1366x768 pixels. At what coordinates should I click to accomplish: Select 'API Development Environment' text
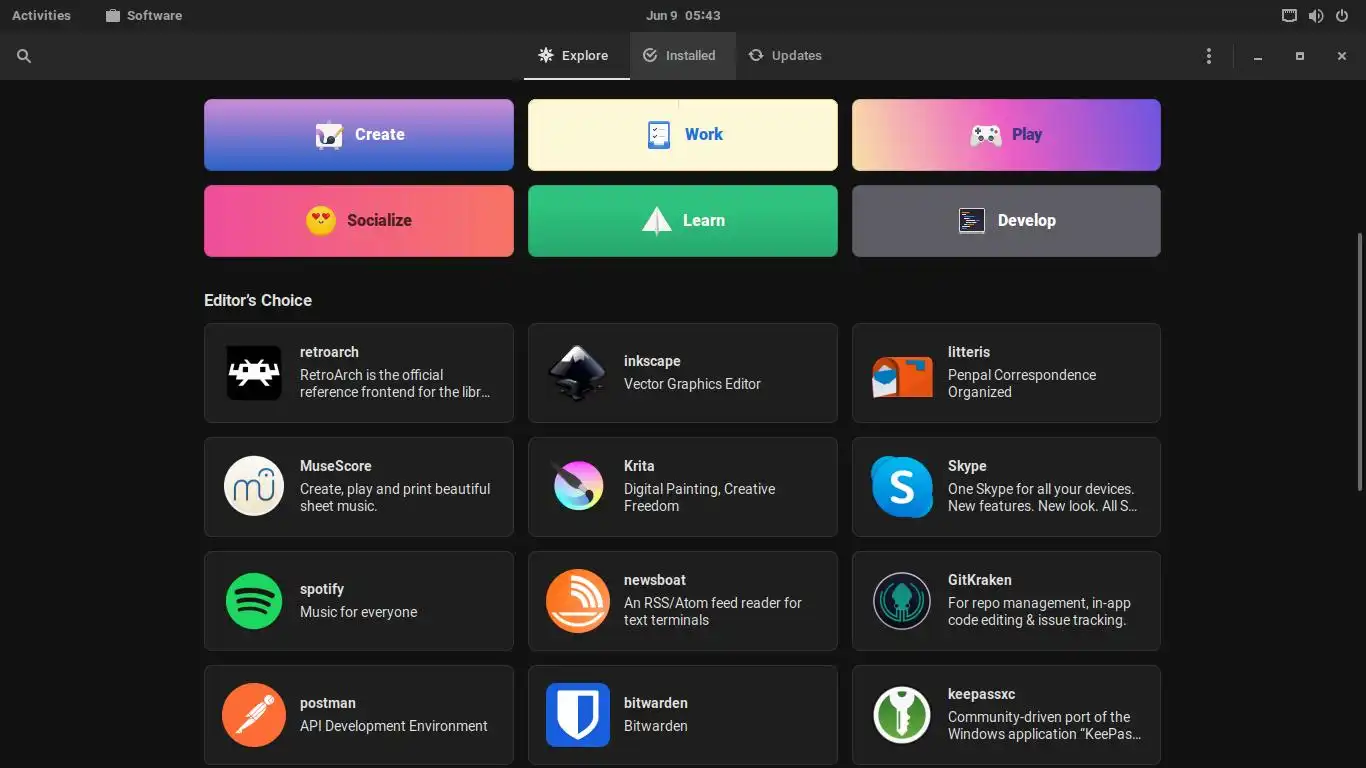tap(394, 726)
